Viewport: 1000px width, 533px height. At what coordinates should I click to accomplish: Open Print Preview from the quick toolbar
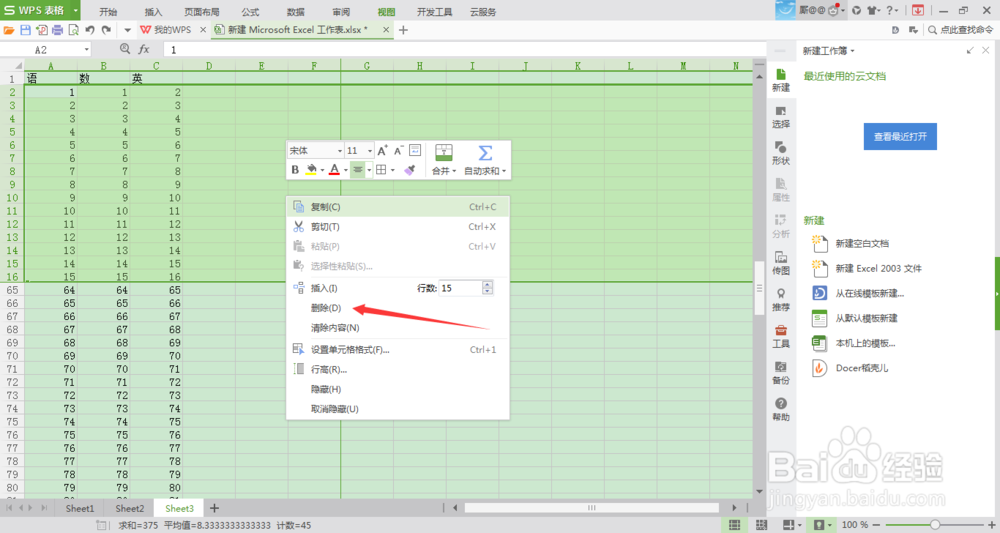pos(73,30)
